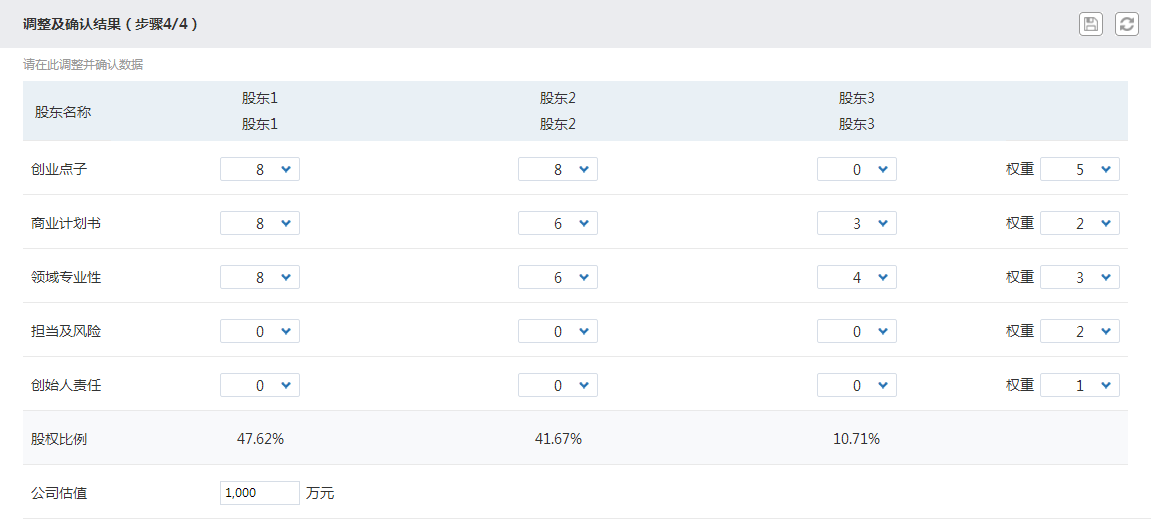The width and height of the screenshot is (1151, 530).
Task: Click the refresh icon in the header
Action: (x=1126, y=23)
